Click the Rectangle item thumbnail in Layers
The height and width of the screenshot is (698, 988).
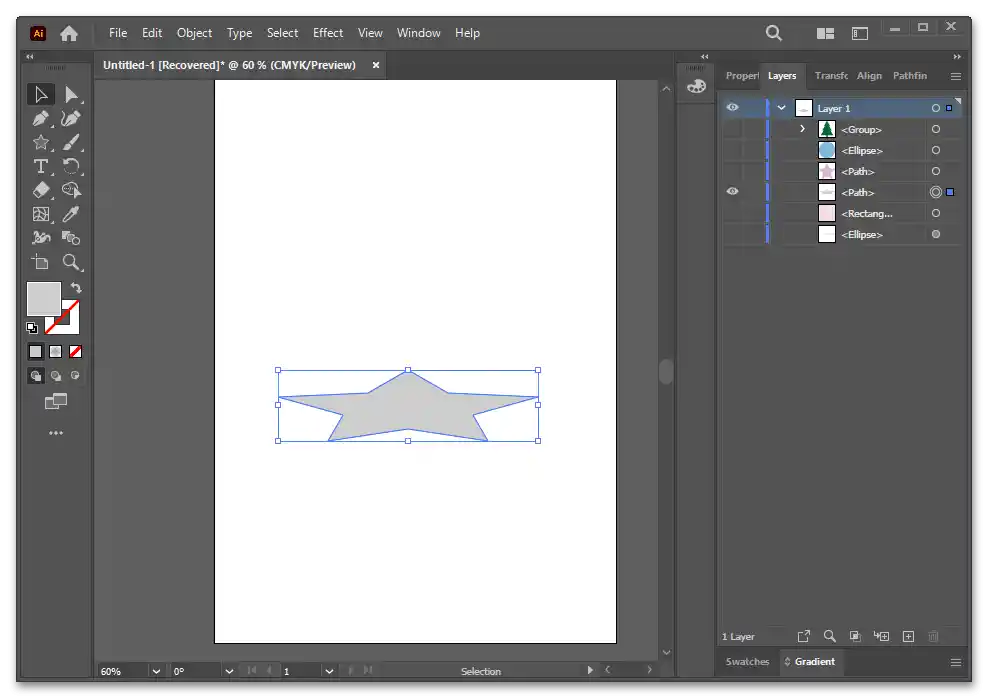[x=827, y=213]
